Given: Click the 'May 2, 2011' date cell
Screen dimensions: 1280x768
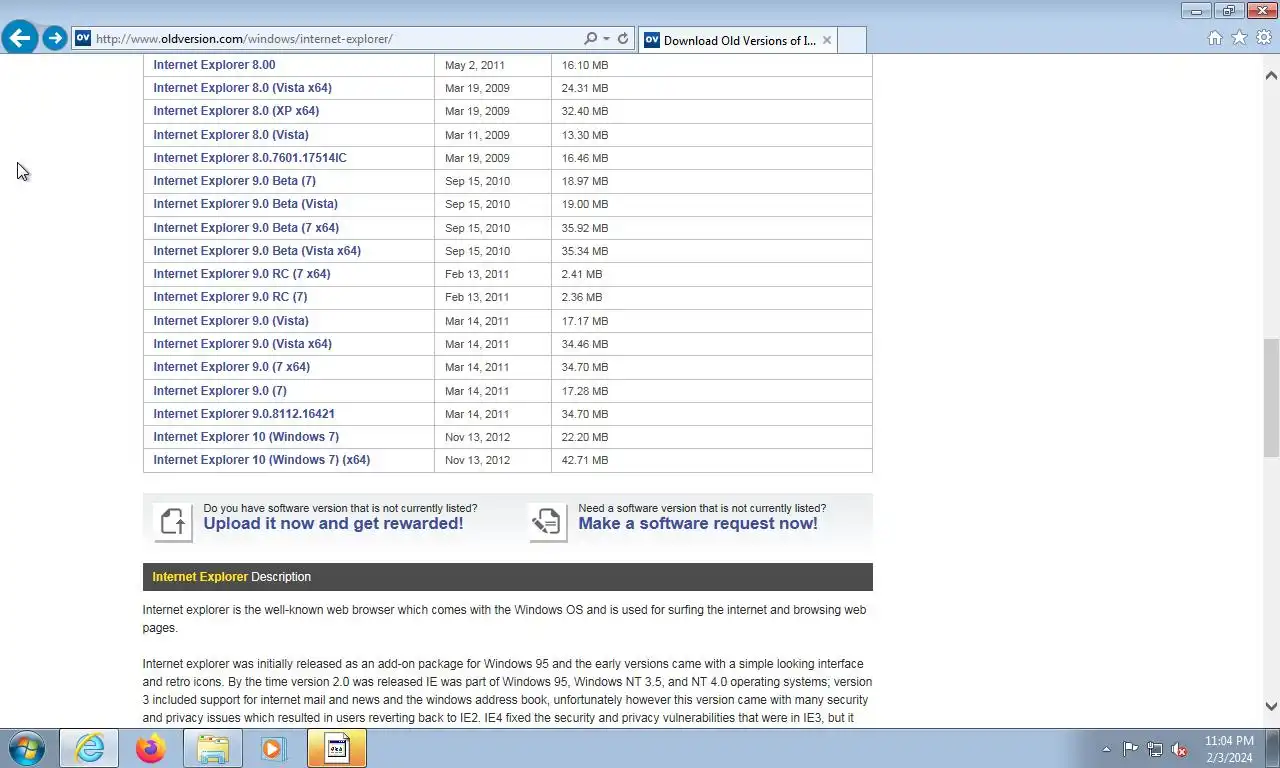Looking at the screenshot, I should point(475,65).
